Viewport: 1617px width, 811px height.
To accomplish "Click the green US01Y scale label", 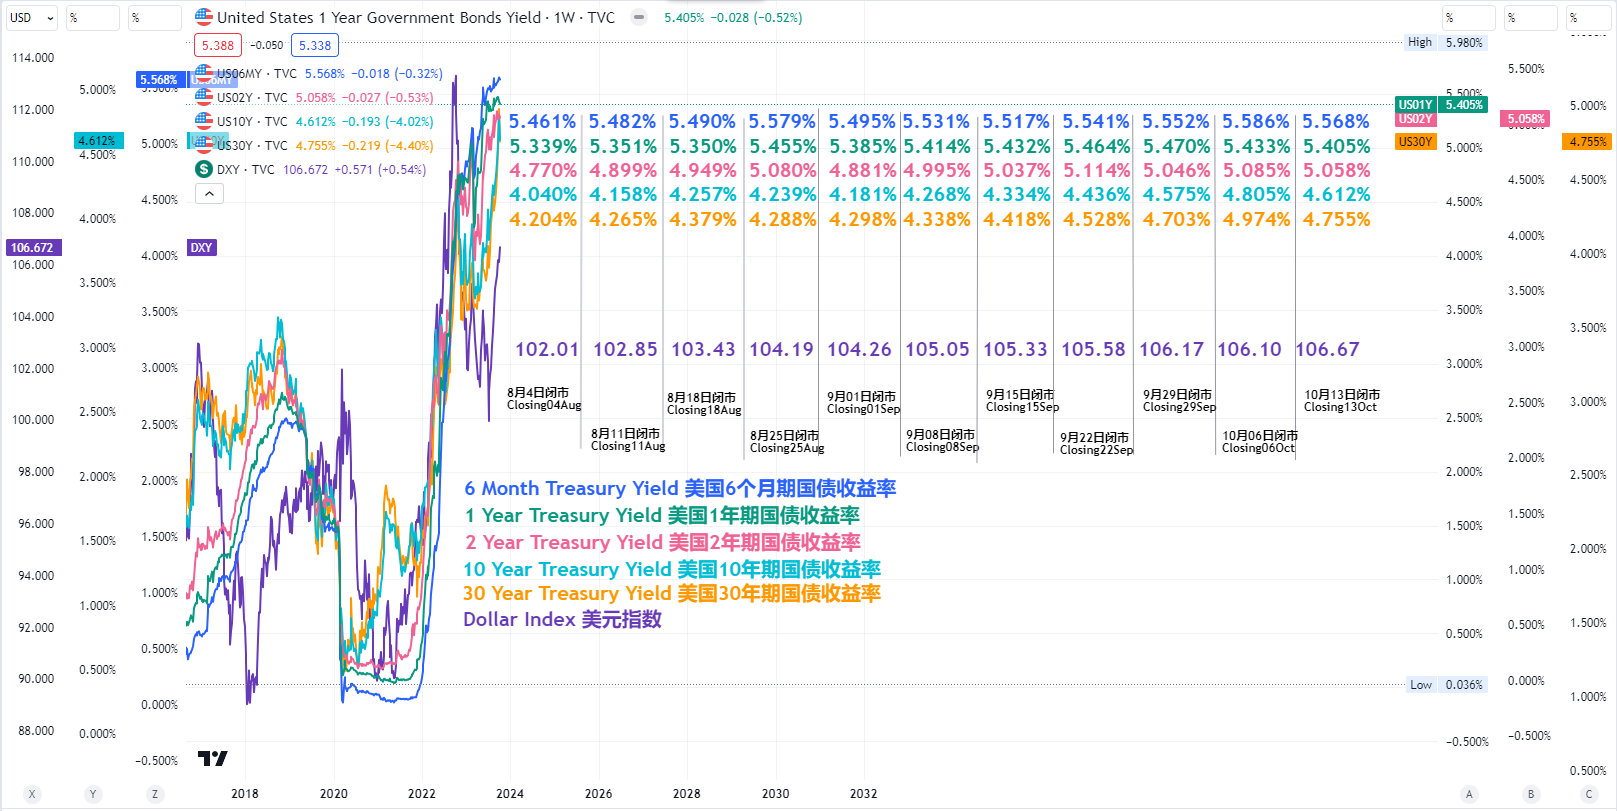I will tap(1415, 105).
